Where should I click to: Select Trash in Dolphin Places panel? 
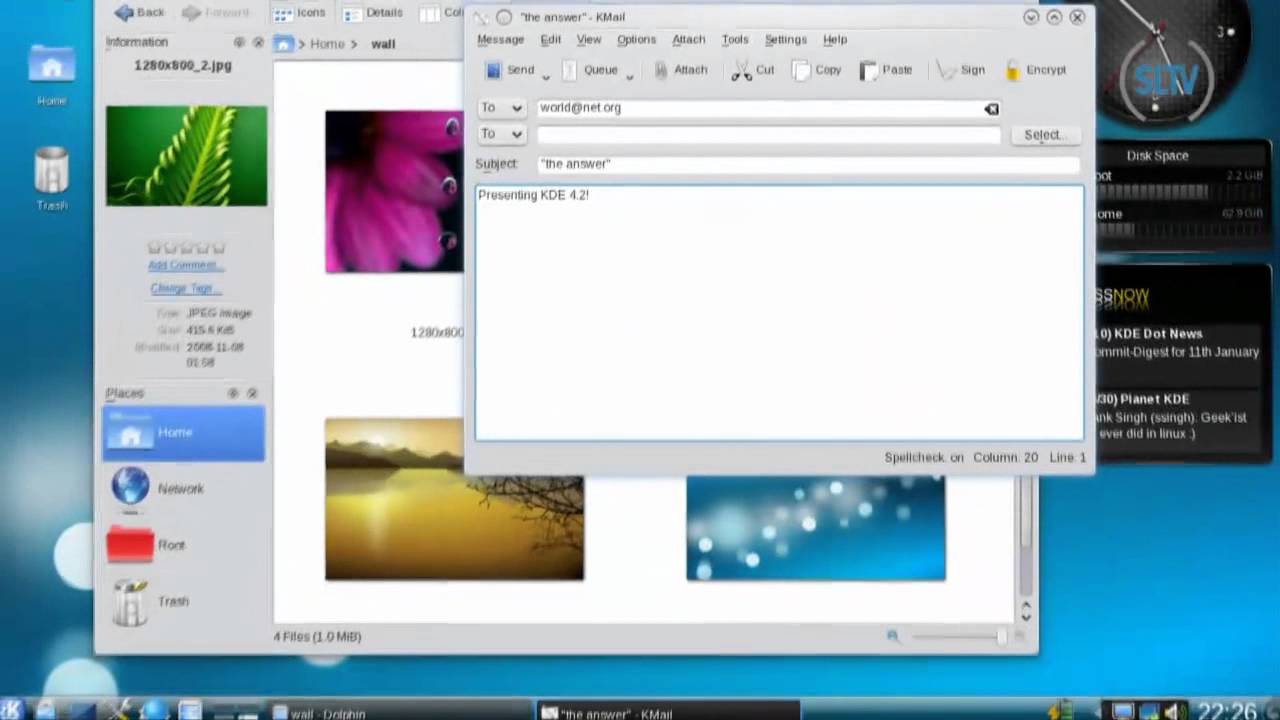point(183,601)
